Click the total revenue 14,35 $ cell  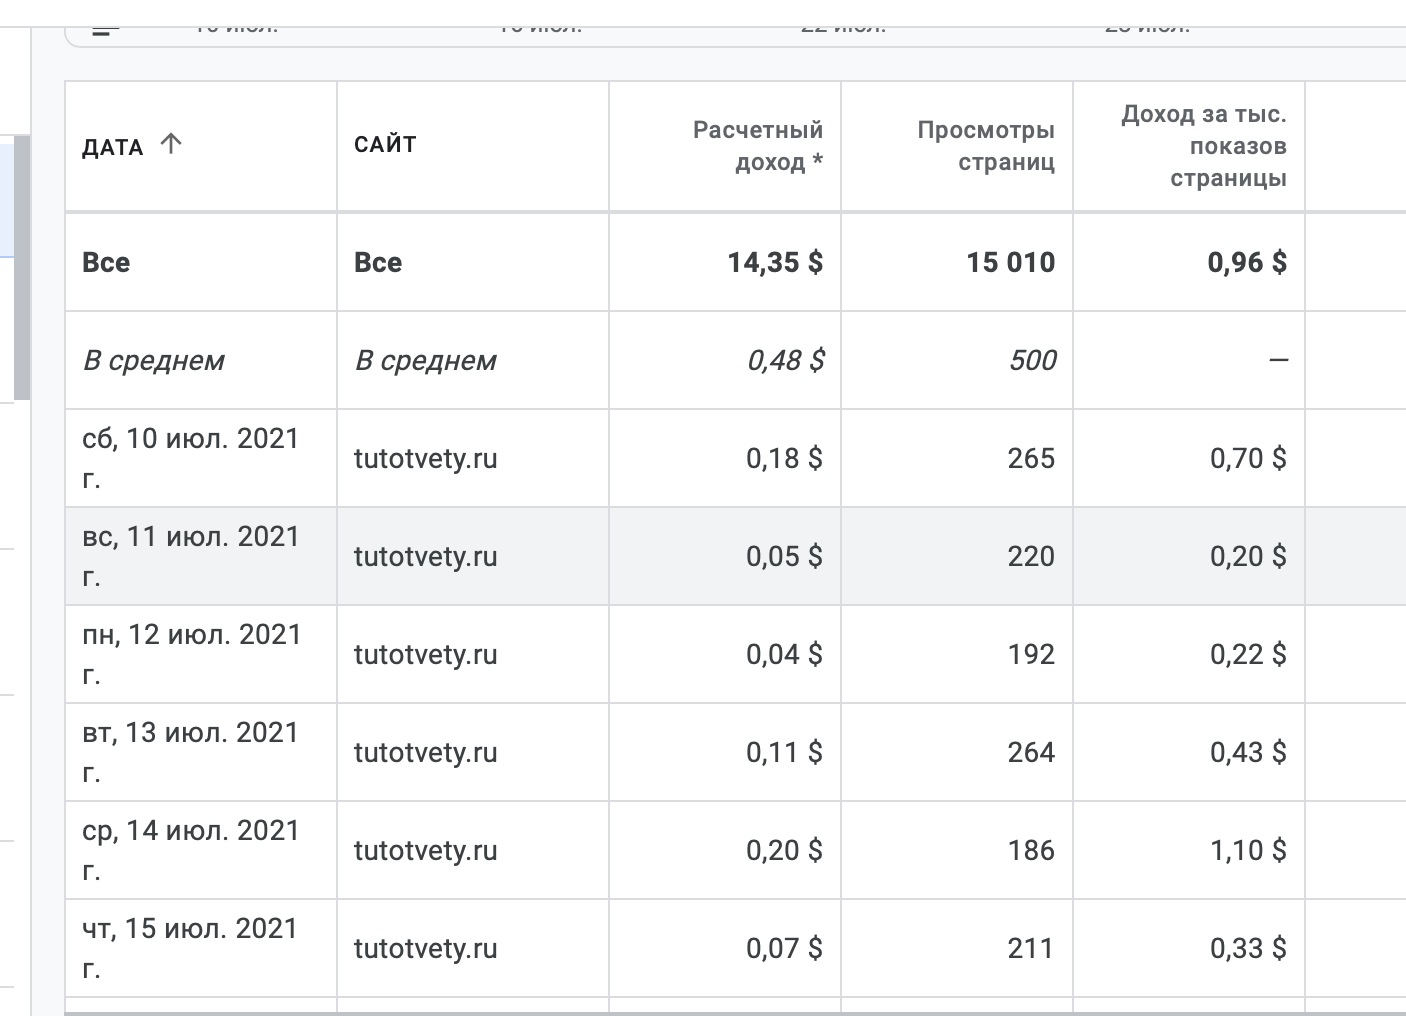tap(775, 262)
